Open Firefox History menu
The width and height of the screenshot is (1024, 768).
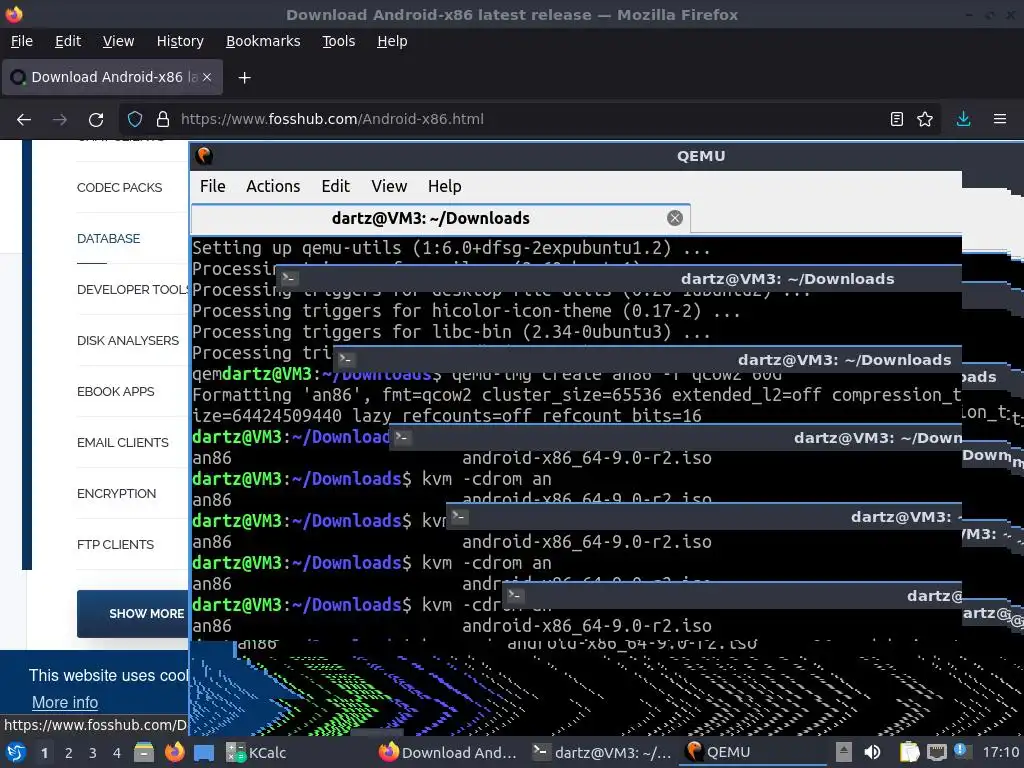[x=180, y=41]
